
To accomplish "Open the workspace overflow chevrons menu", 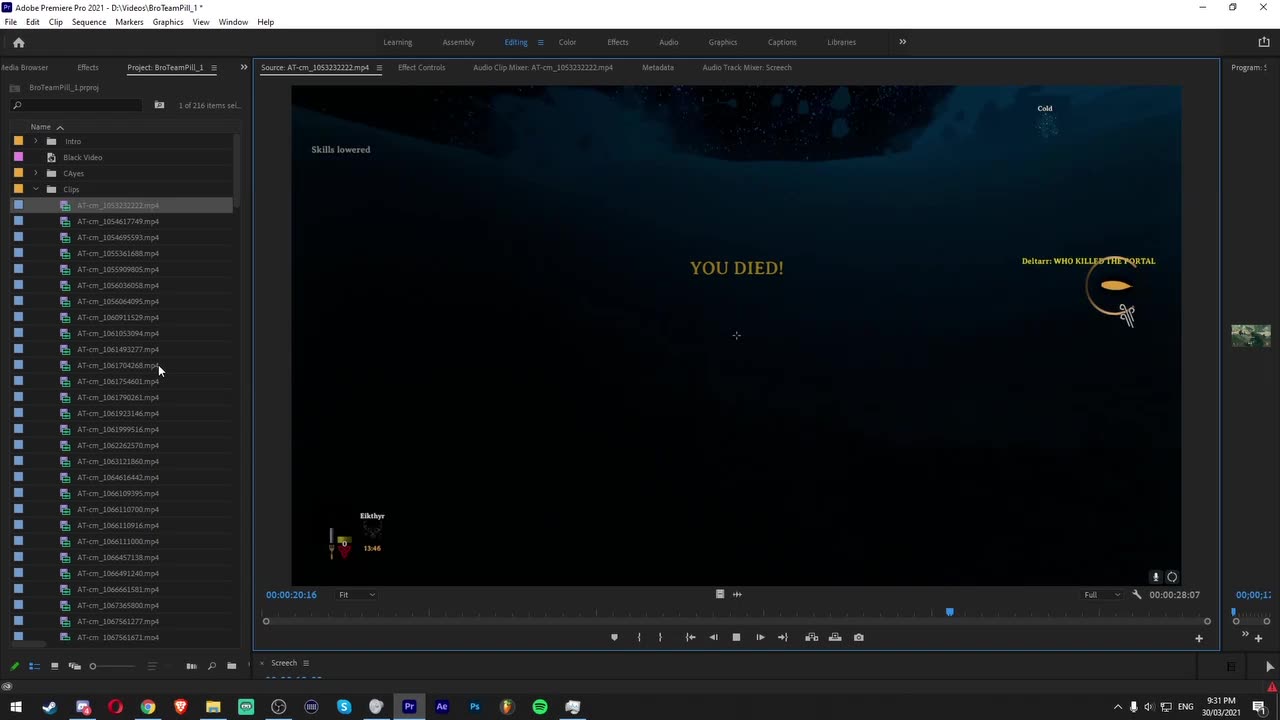I will 902,42.
